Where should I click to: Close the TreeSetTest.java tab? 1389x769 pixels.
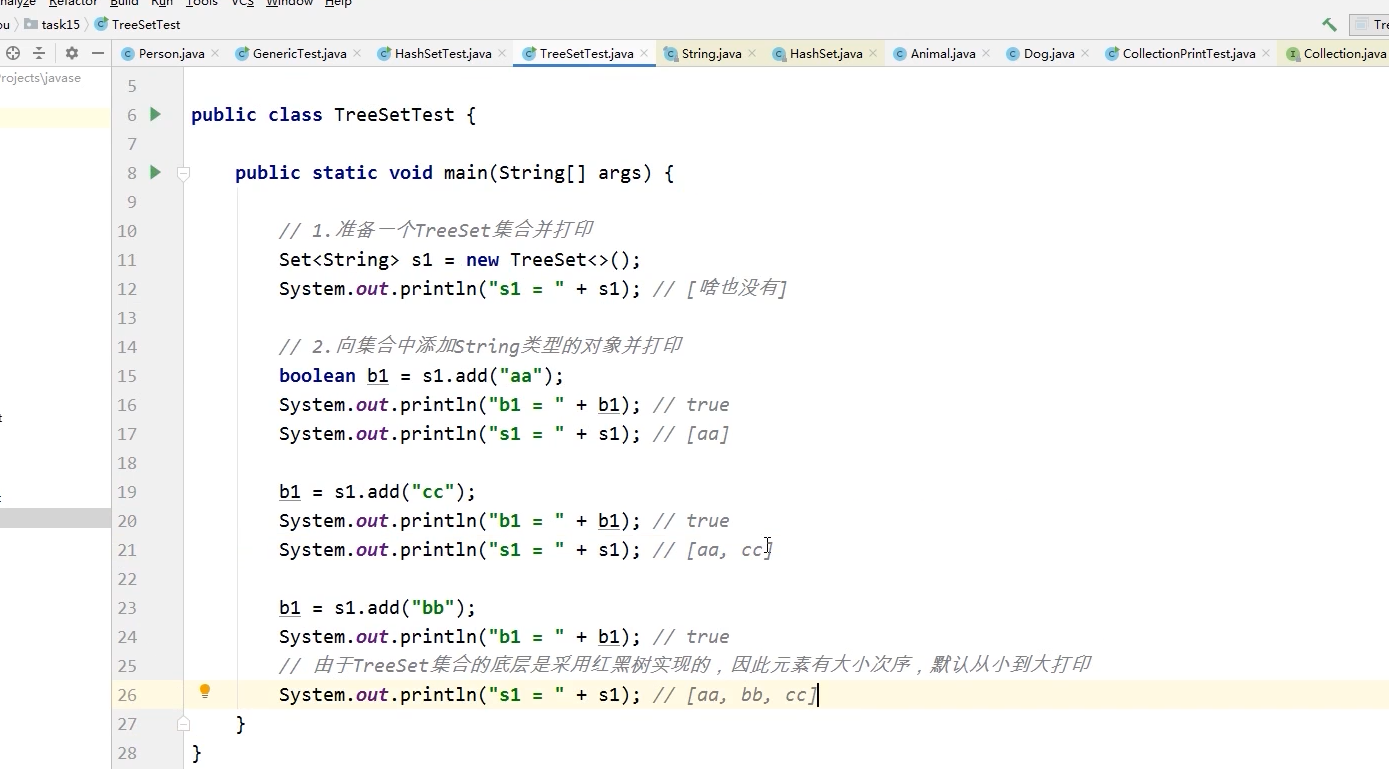[644, 53]
